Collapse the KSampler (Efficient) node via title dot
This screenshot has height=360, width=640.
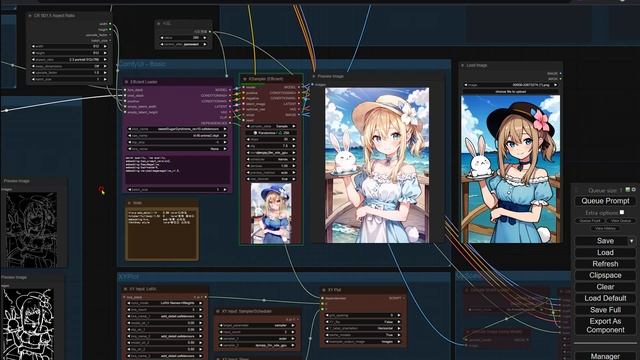[x=244, y=79]
